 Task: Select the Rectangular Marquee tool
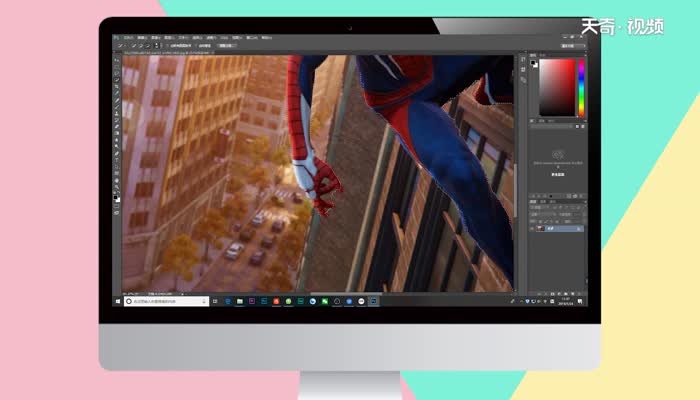pos(117,67)
